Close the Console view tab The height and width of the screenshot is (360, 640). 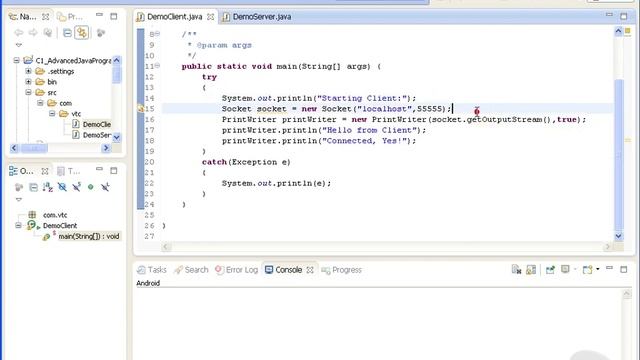click(310, 270)
